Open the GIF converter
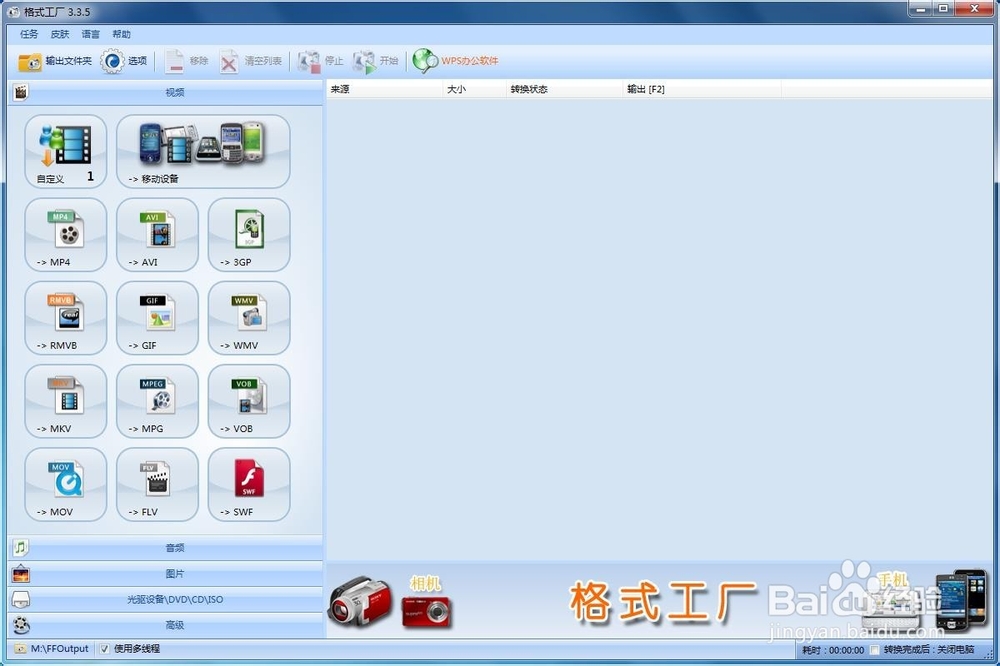This screenshot has height=666, width=1000. pos(156,318)
